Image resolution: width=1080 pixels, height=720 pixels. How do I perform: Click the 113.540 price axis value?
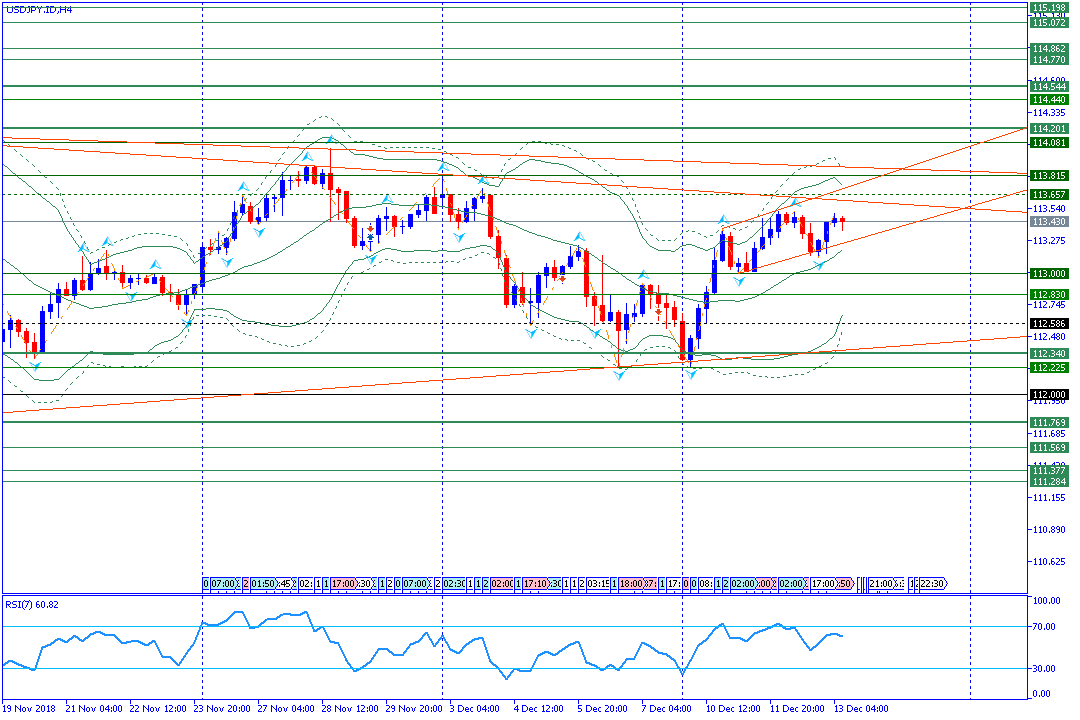click(x=1049, y=208)
